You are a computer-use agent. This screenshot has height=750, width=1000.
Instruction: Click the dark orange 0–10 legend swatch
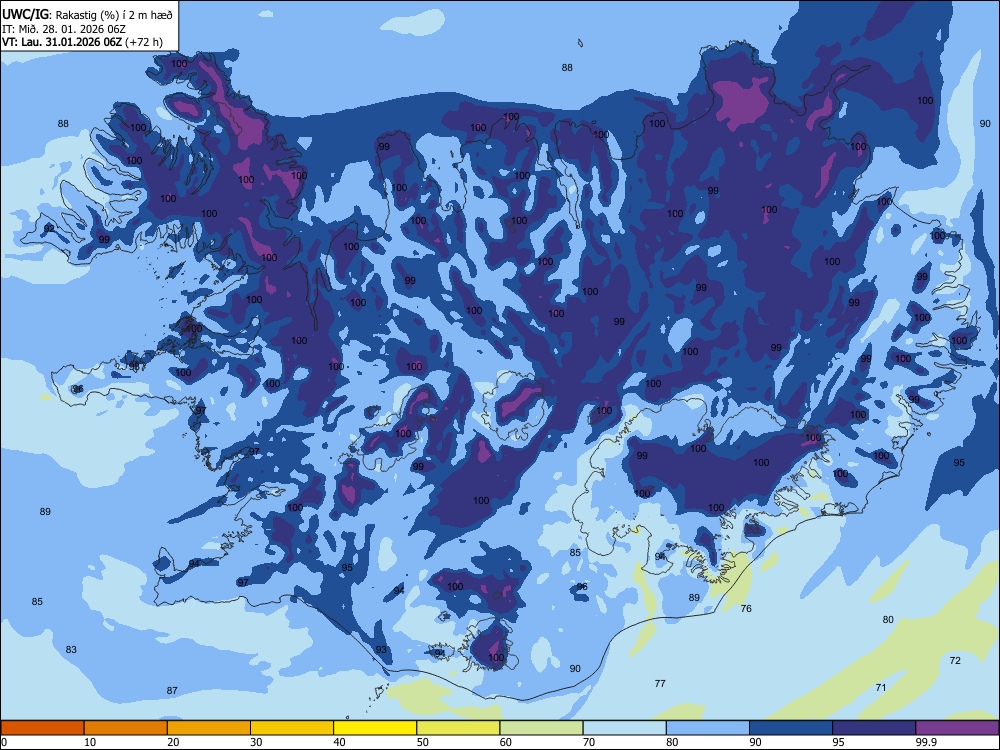[x=42, y=728]
